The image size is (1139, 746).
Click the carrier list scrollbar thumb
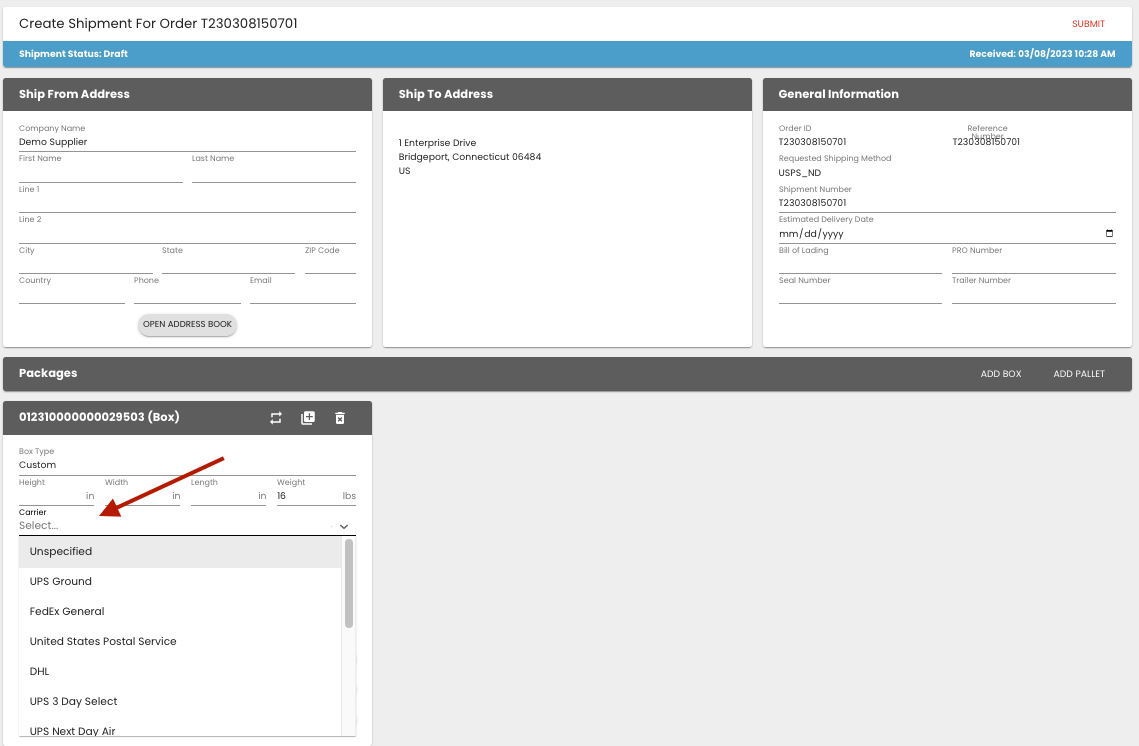coord(349,584)
